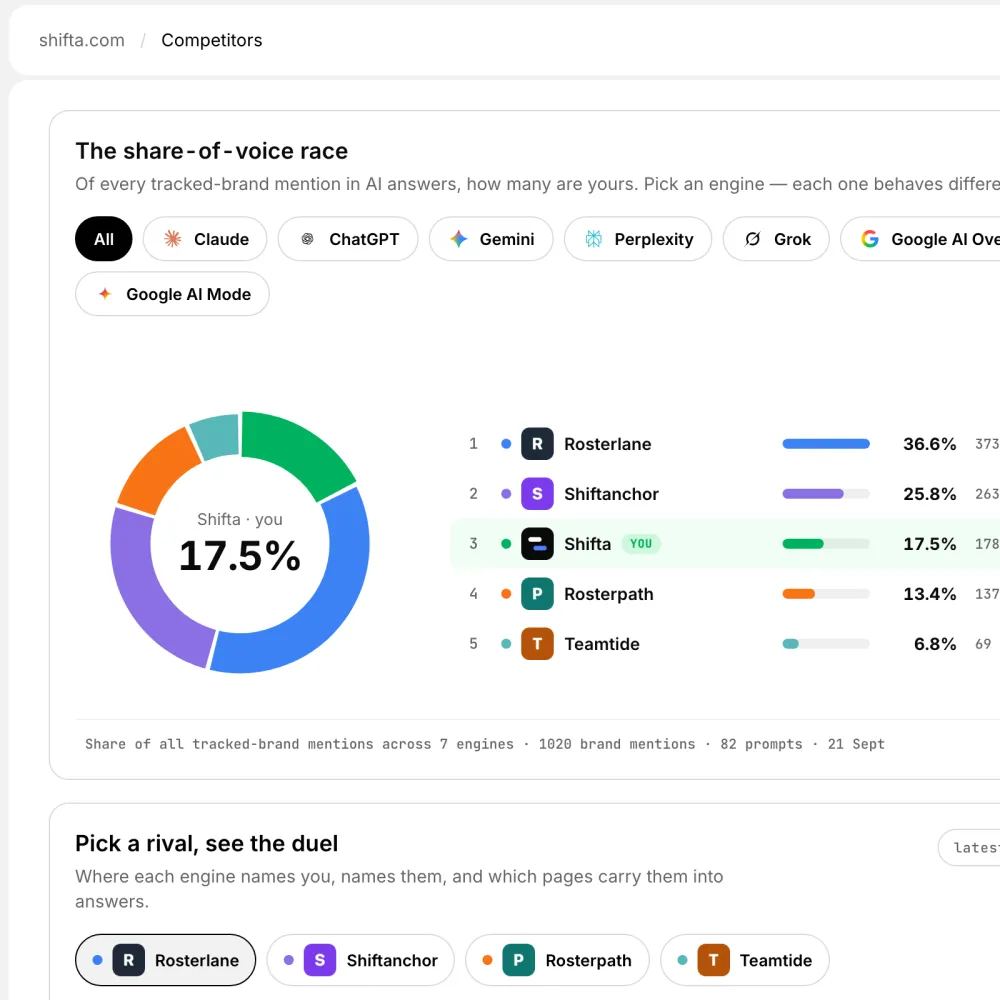Click "The share-of-voice race" heading
The image size is (1000, 1000).
pos(212,151)
